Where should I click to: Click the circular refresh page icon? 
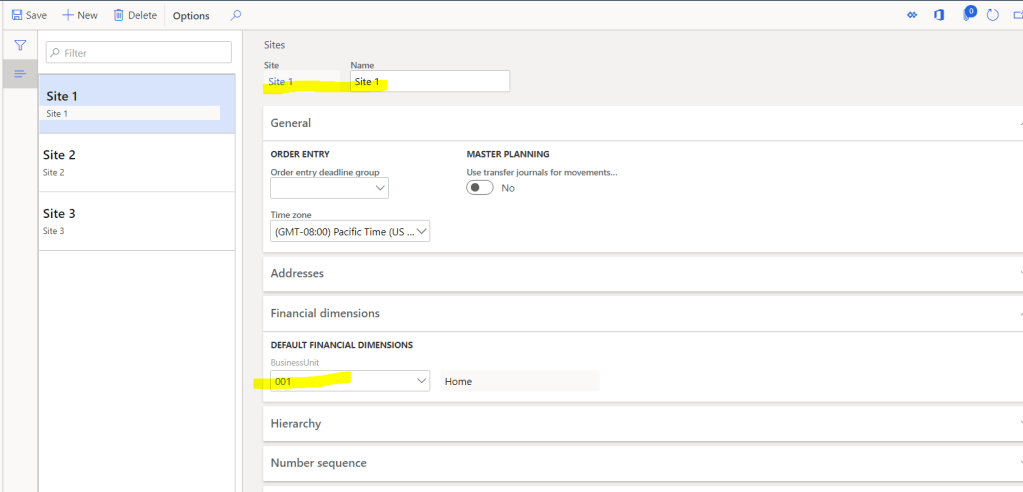[993, 15]
